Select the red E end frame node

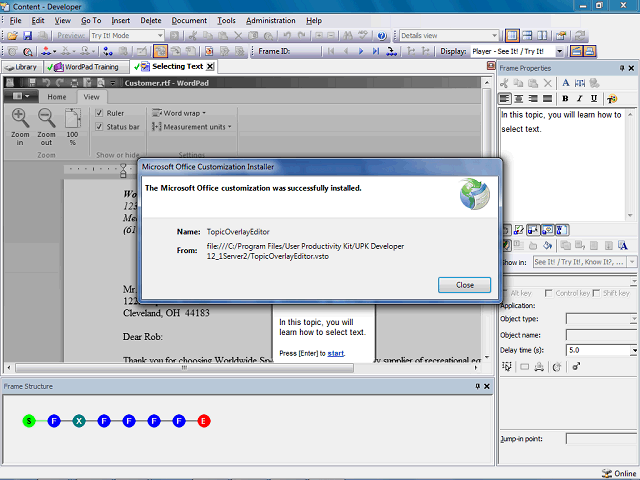pos(204,421)
